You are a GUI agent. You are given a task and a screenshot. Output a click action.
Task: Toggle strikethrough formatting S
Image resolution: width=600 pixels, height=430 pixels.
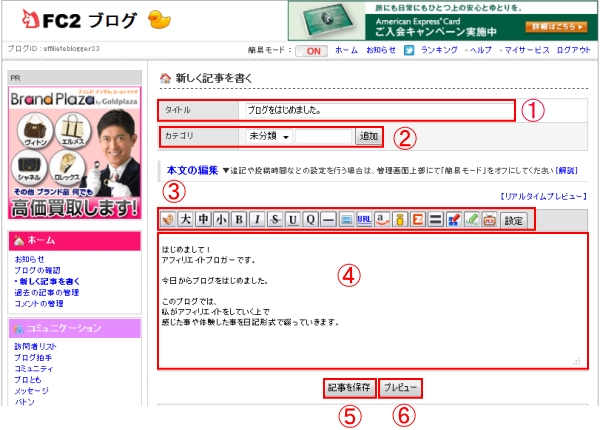coord(275,220)
